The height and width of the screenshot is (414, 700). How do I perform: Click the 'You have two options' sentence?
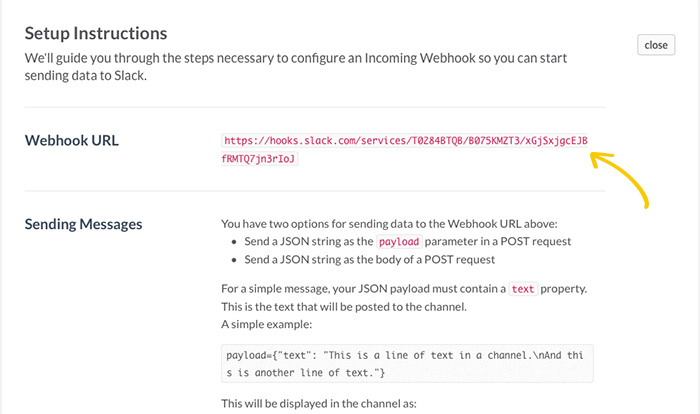click(389, 224)
